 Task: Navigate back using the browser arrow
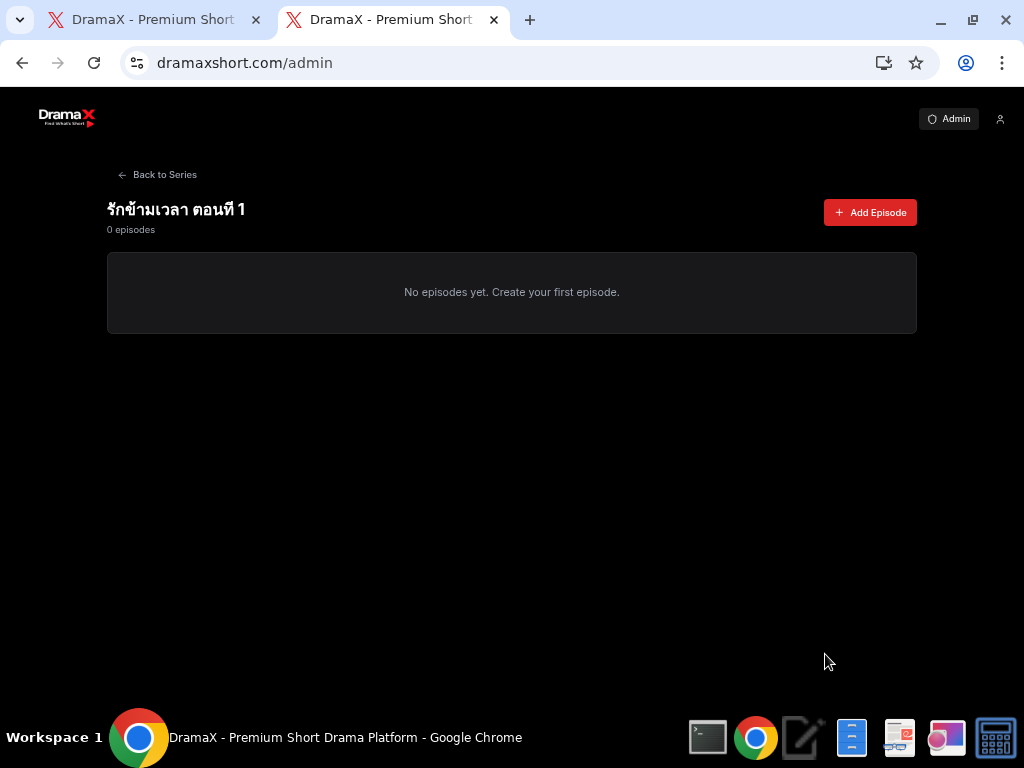click(22, 62)
